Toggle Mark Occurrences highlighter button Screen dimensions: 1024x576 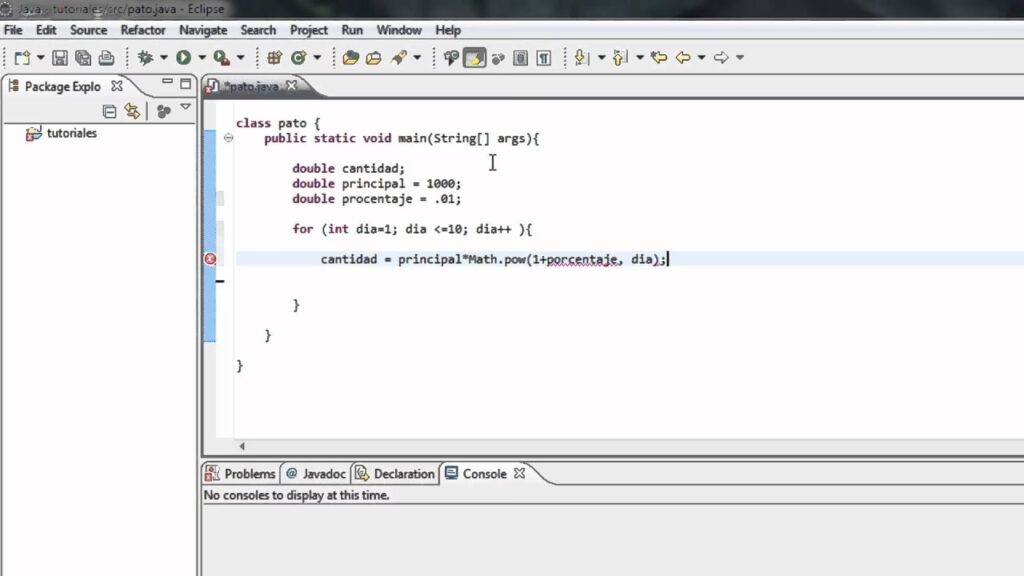tap(474, 58)
